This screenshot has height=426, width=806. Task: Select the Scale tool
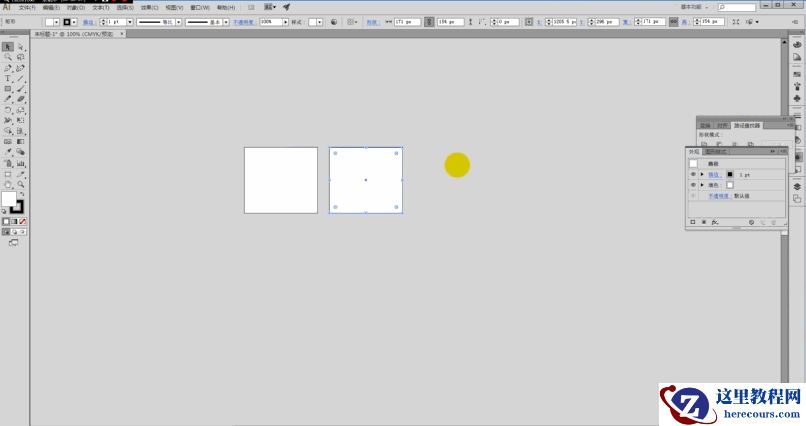pyautogui.click(x=21, y=110)
